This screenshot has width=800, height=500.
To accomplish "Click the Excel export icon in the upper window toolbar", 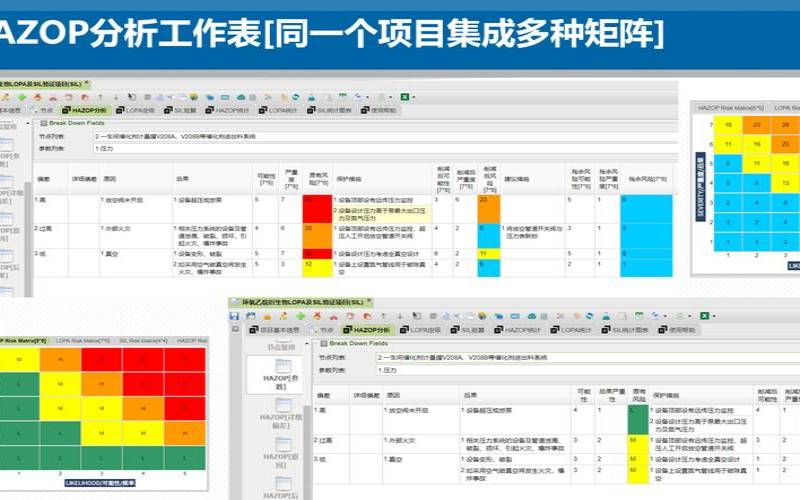I will [x=405, y=97].
